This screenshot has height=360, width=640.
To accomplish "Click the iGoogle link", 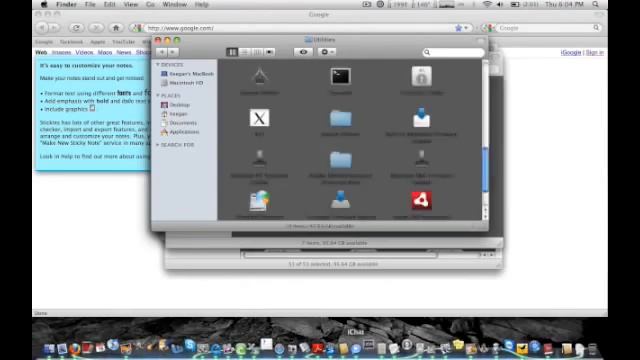I will [571, 53].
